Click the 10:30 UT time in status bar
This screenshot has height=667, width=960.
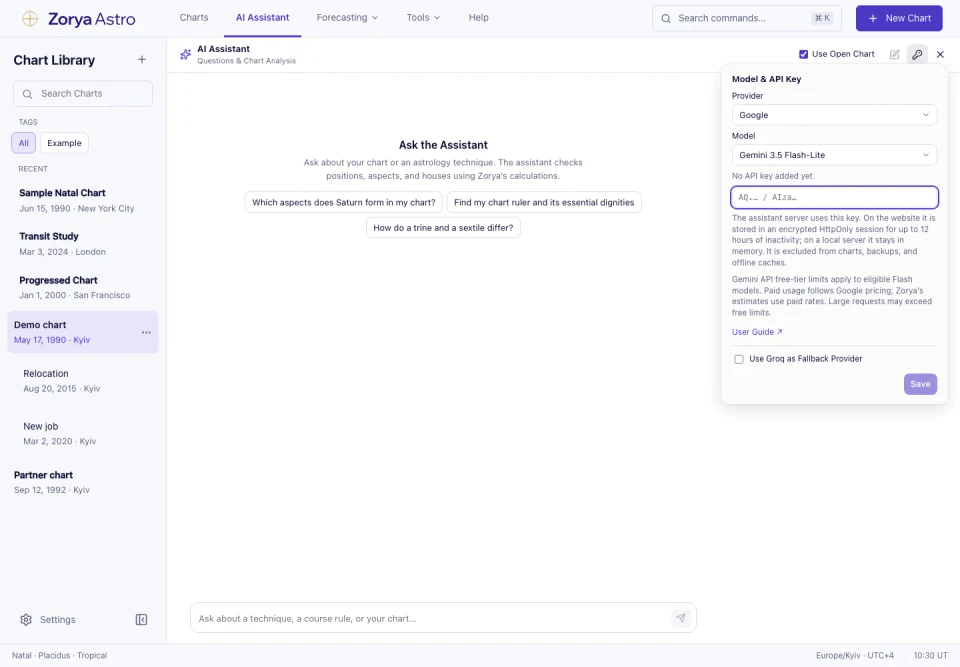pyautogui.click(x=931, y=655)
